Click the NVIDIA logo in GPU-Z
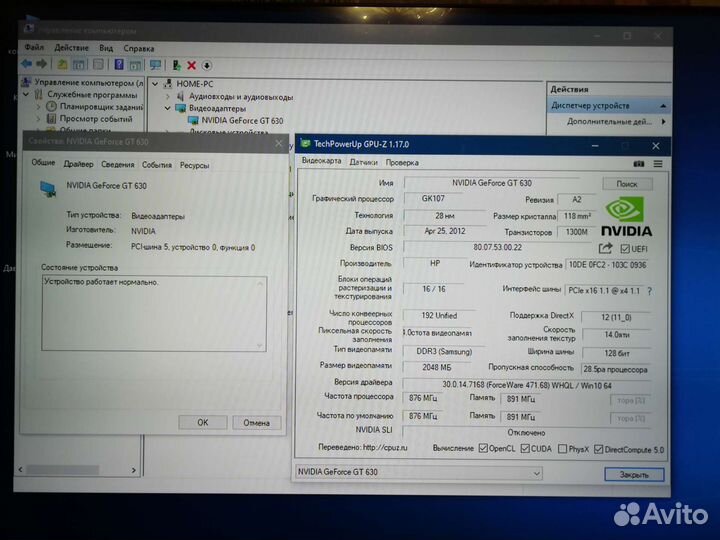This screenshot has height=540, width=720. (626, 216)
